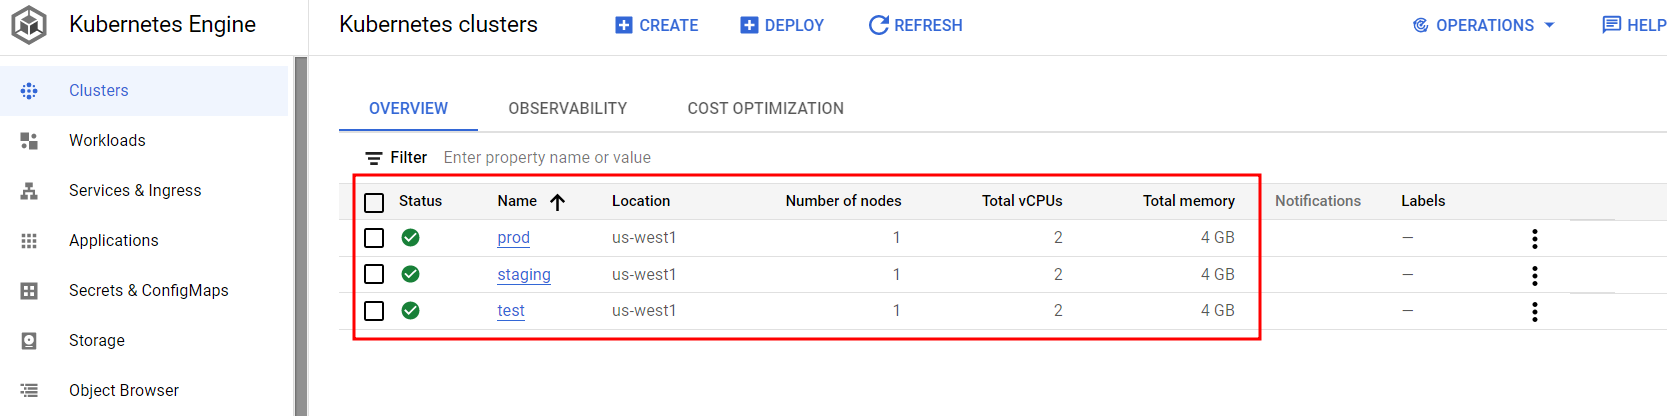
Task: Toggle sort arrow next to Name column
Action: 558,202
